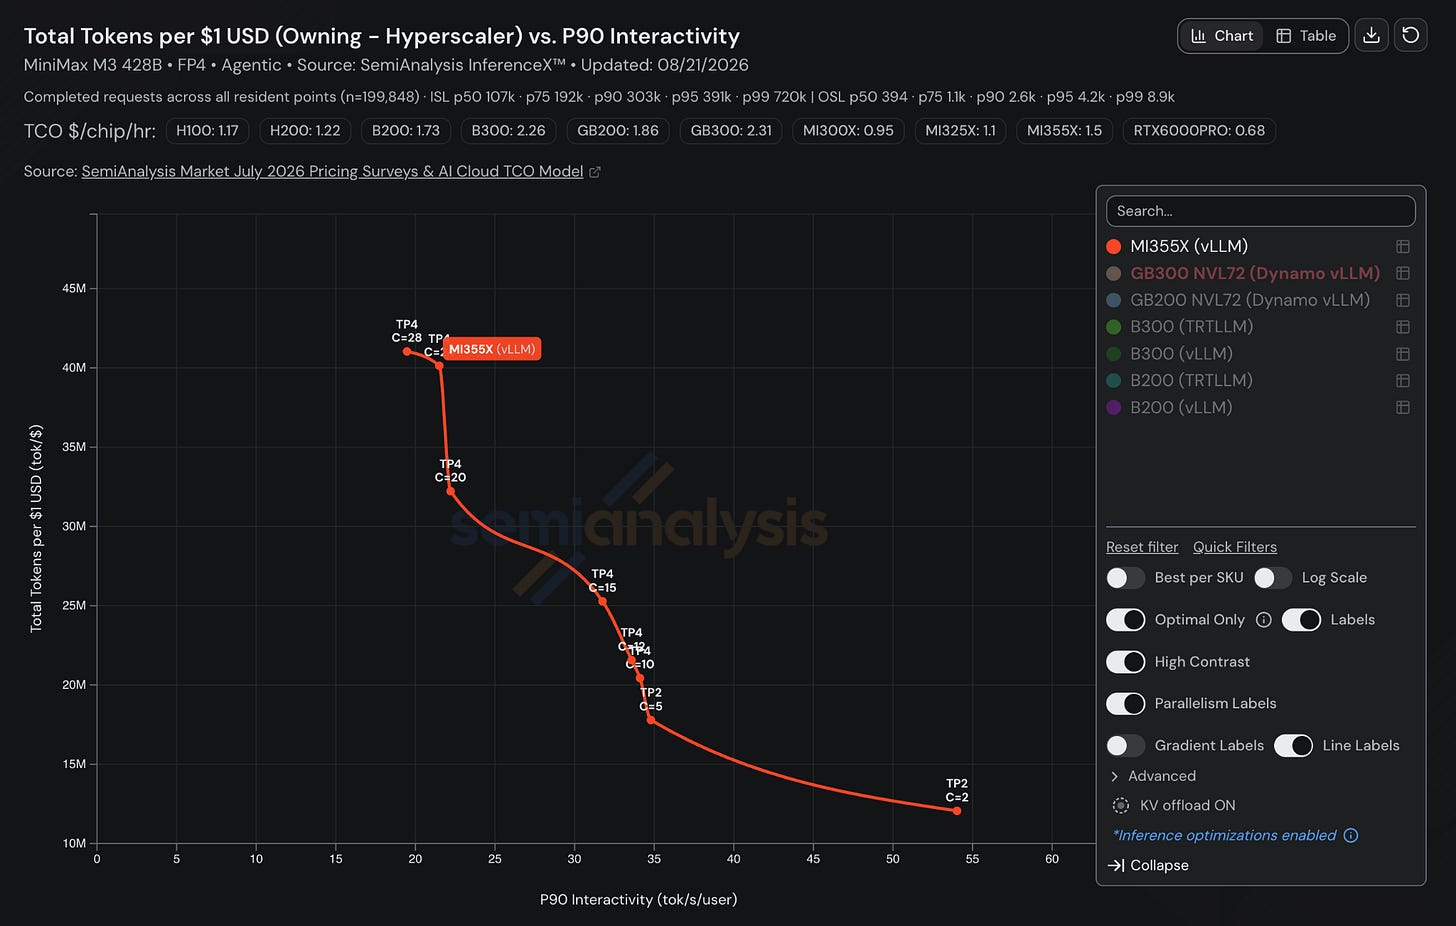Click the Inference optimizations enabled text
Image resolution: width=1456 pixels, height=926 pixels.
click(1226, 835)
